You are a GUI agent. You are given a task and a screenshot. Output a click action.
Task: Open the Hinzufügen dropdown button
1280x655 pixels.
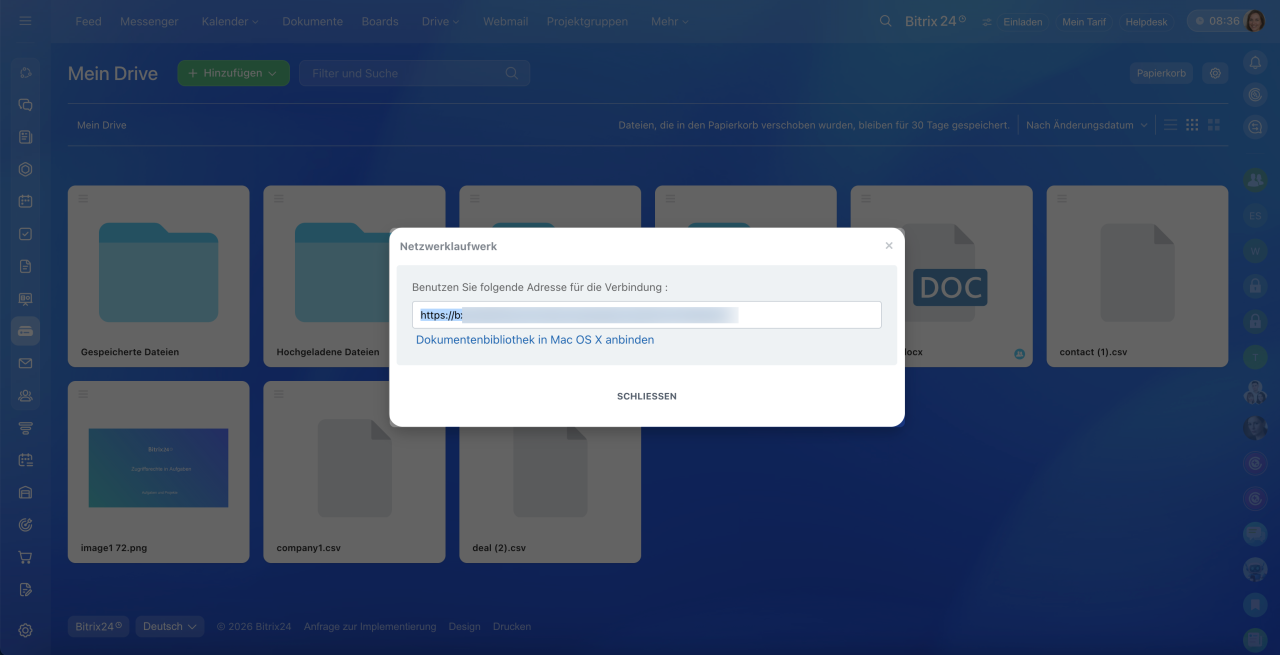click(x=234, y=73)
